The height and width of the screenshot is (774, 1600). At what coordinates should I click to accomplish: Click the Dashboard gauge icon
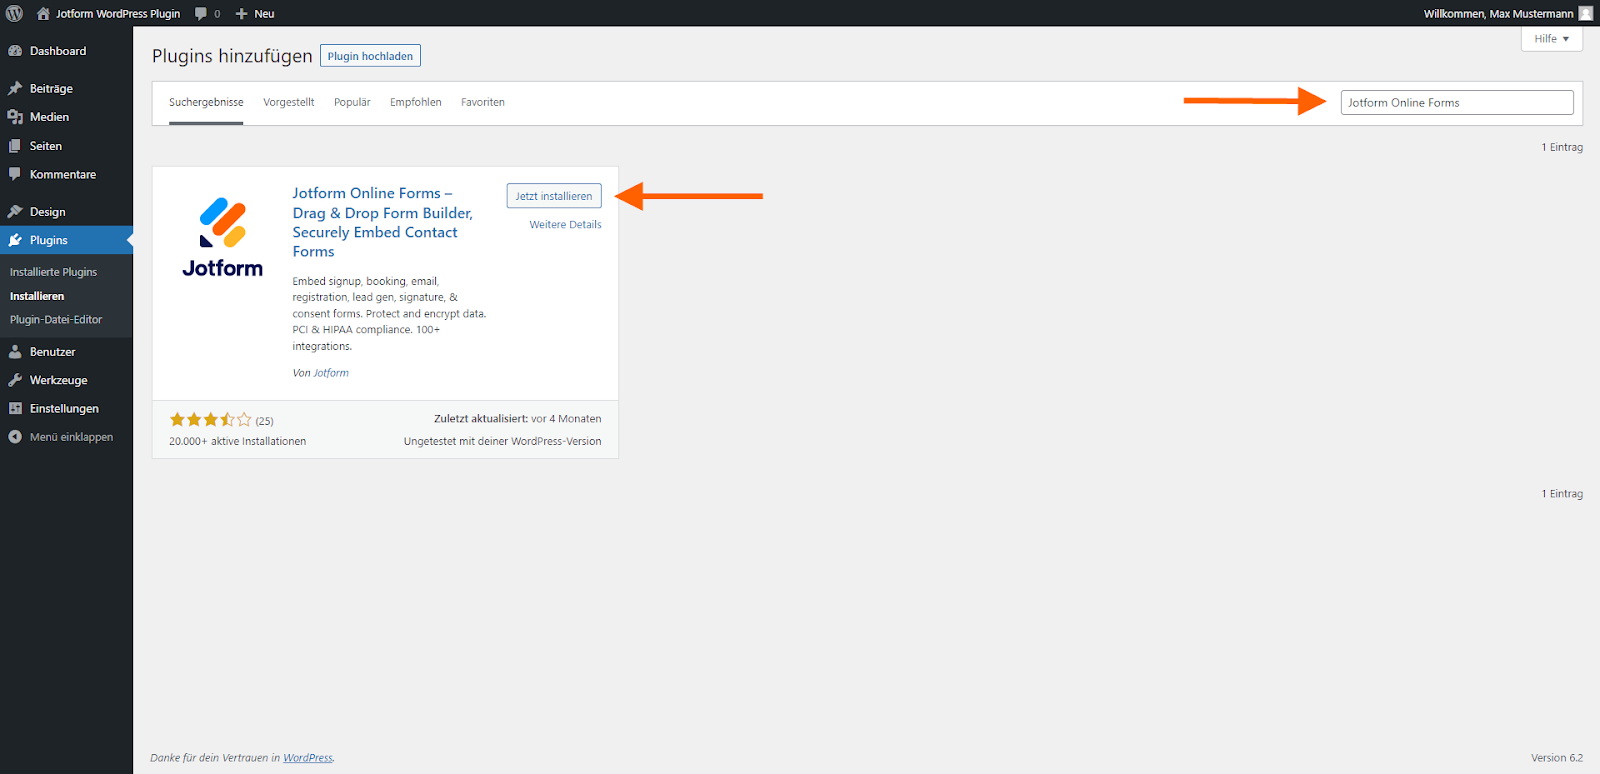[15, 51]
